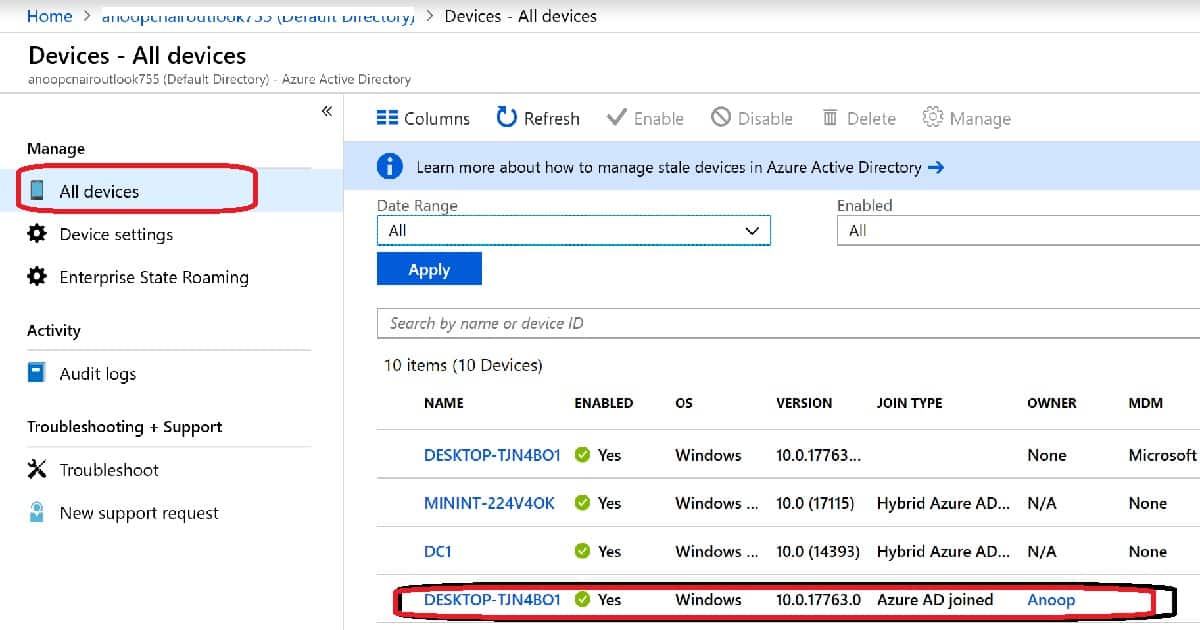Viewport: 1200px width, 630px height.
Task: Open the Manage option
Action: pos(966,118)
